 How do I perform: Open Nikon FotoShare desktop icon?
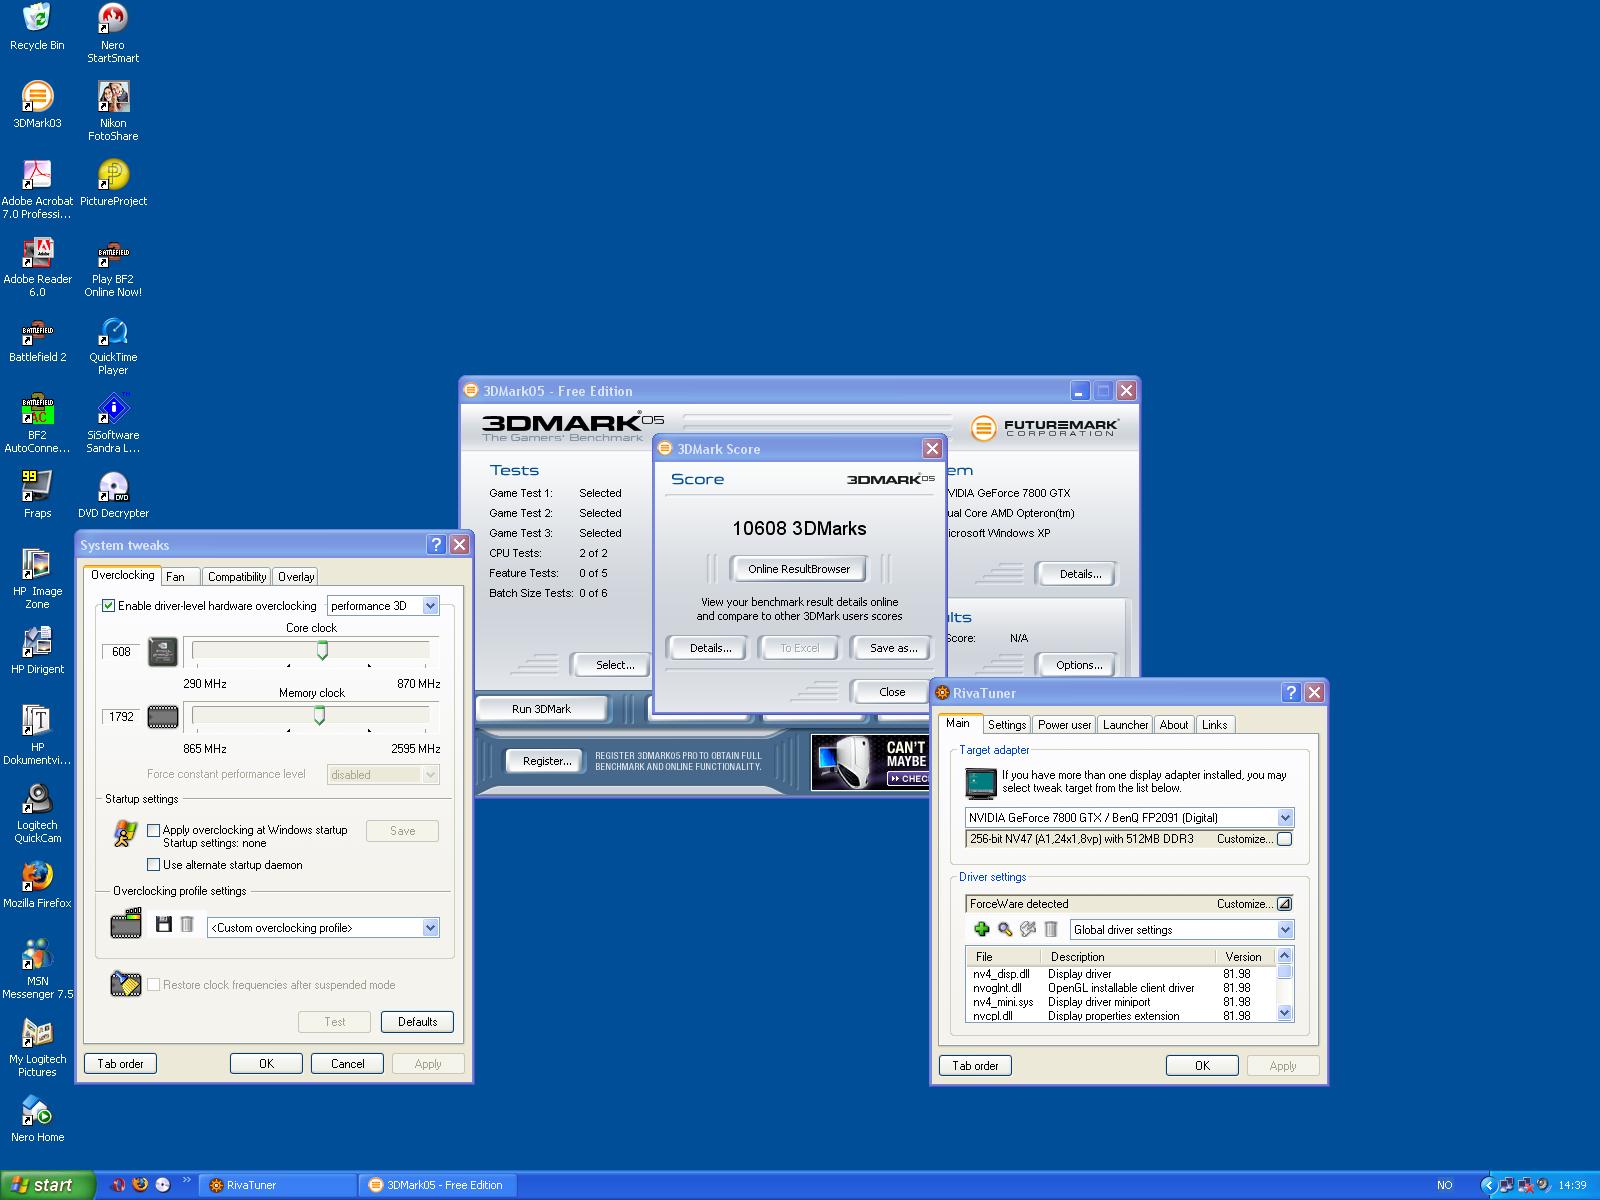[113, 110]
